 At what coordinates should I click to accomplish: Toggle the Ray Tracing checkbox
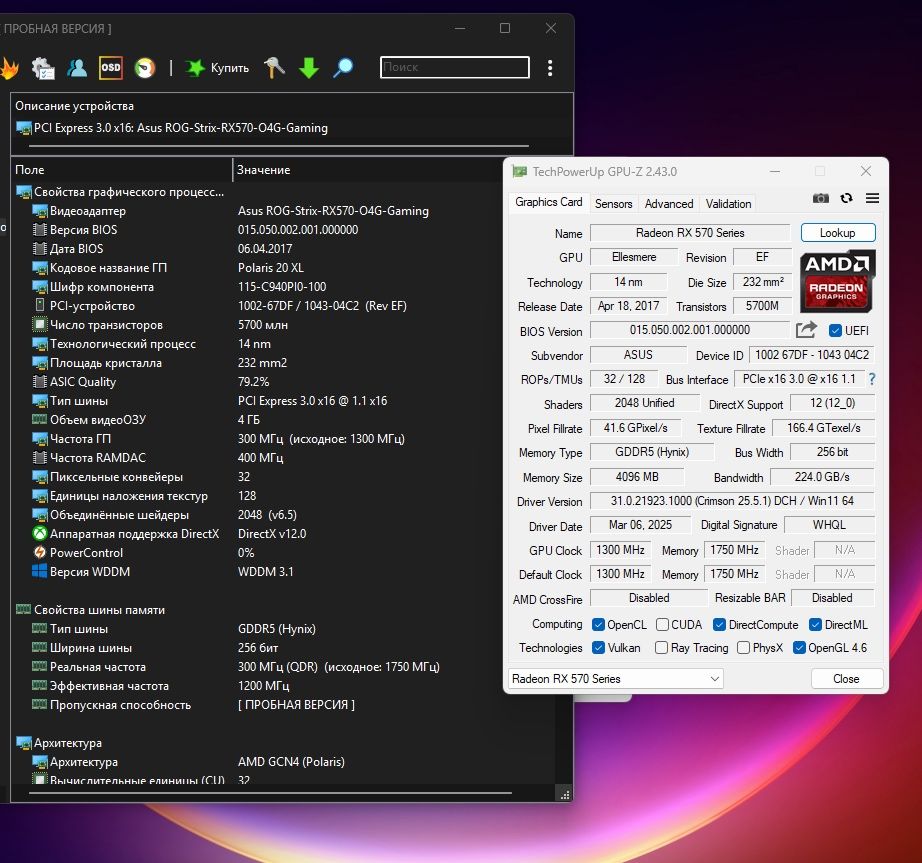(x=662, y=647)
